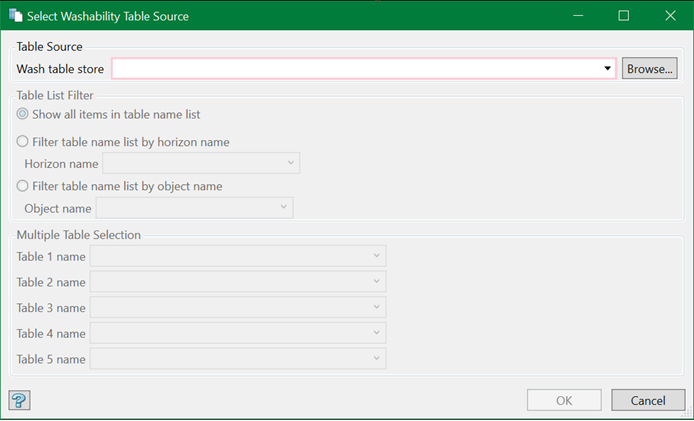Image resolution: width=694 pixels, height=421 pixels.
Task: Maximize the dialog window
Action: 624,16
